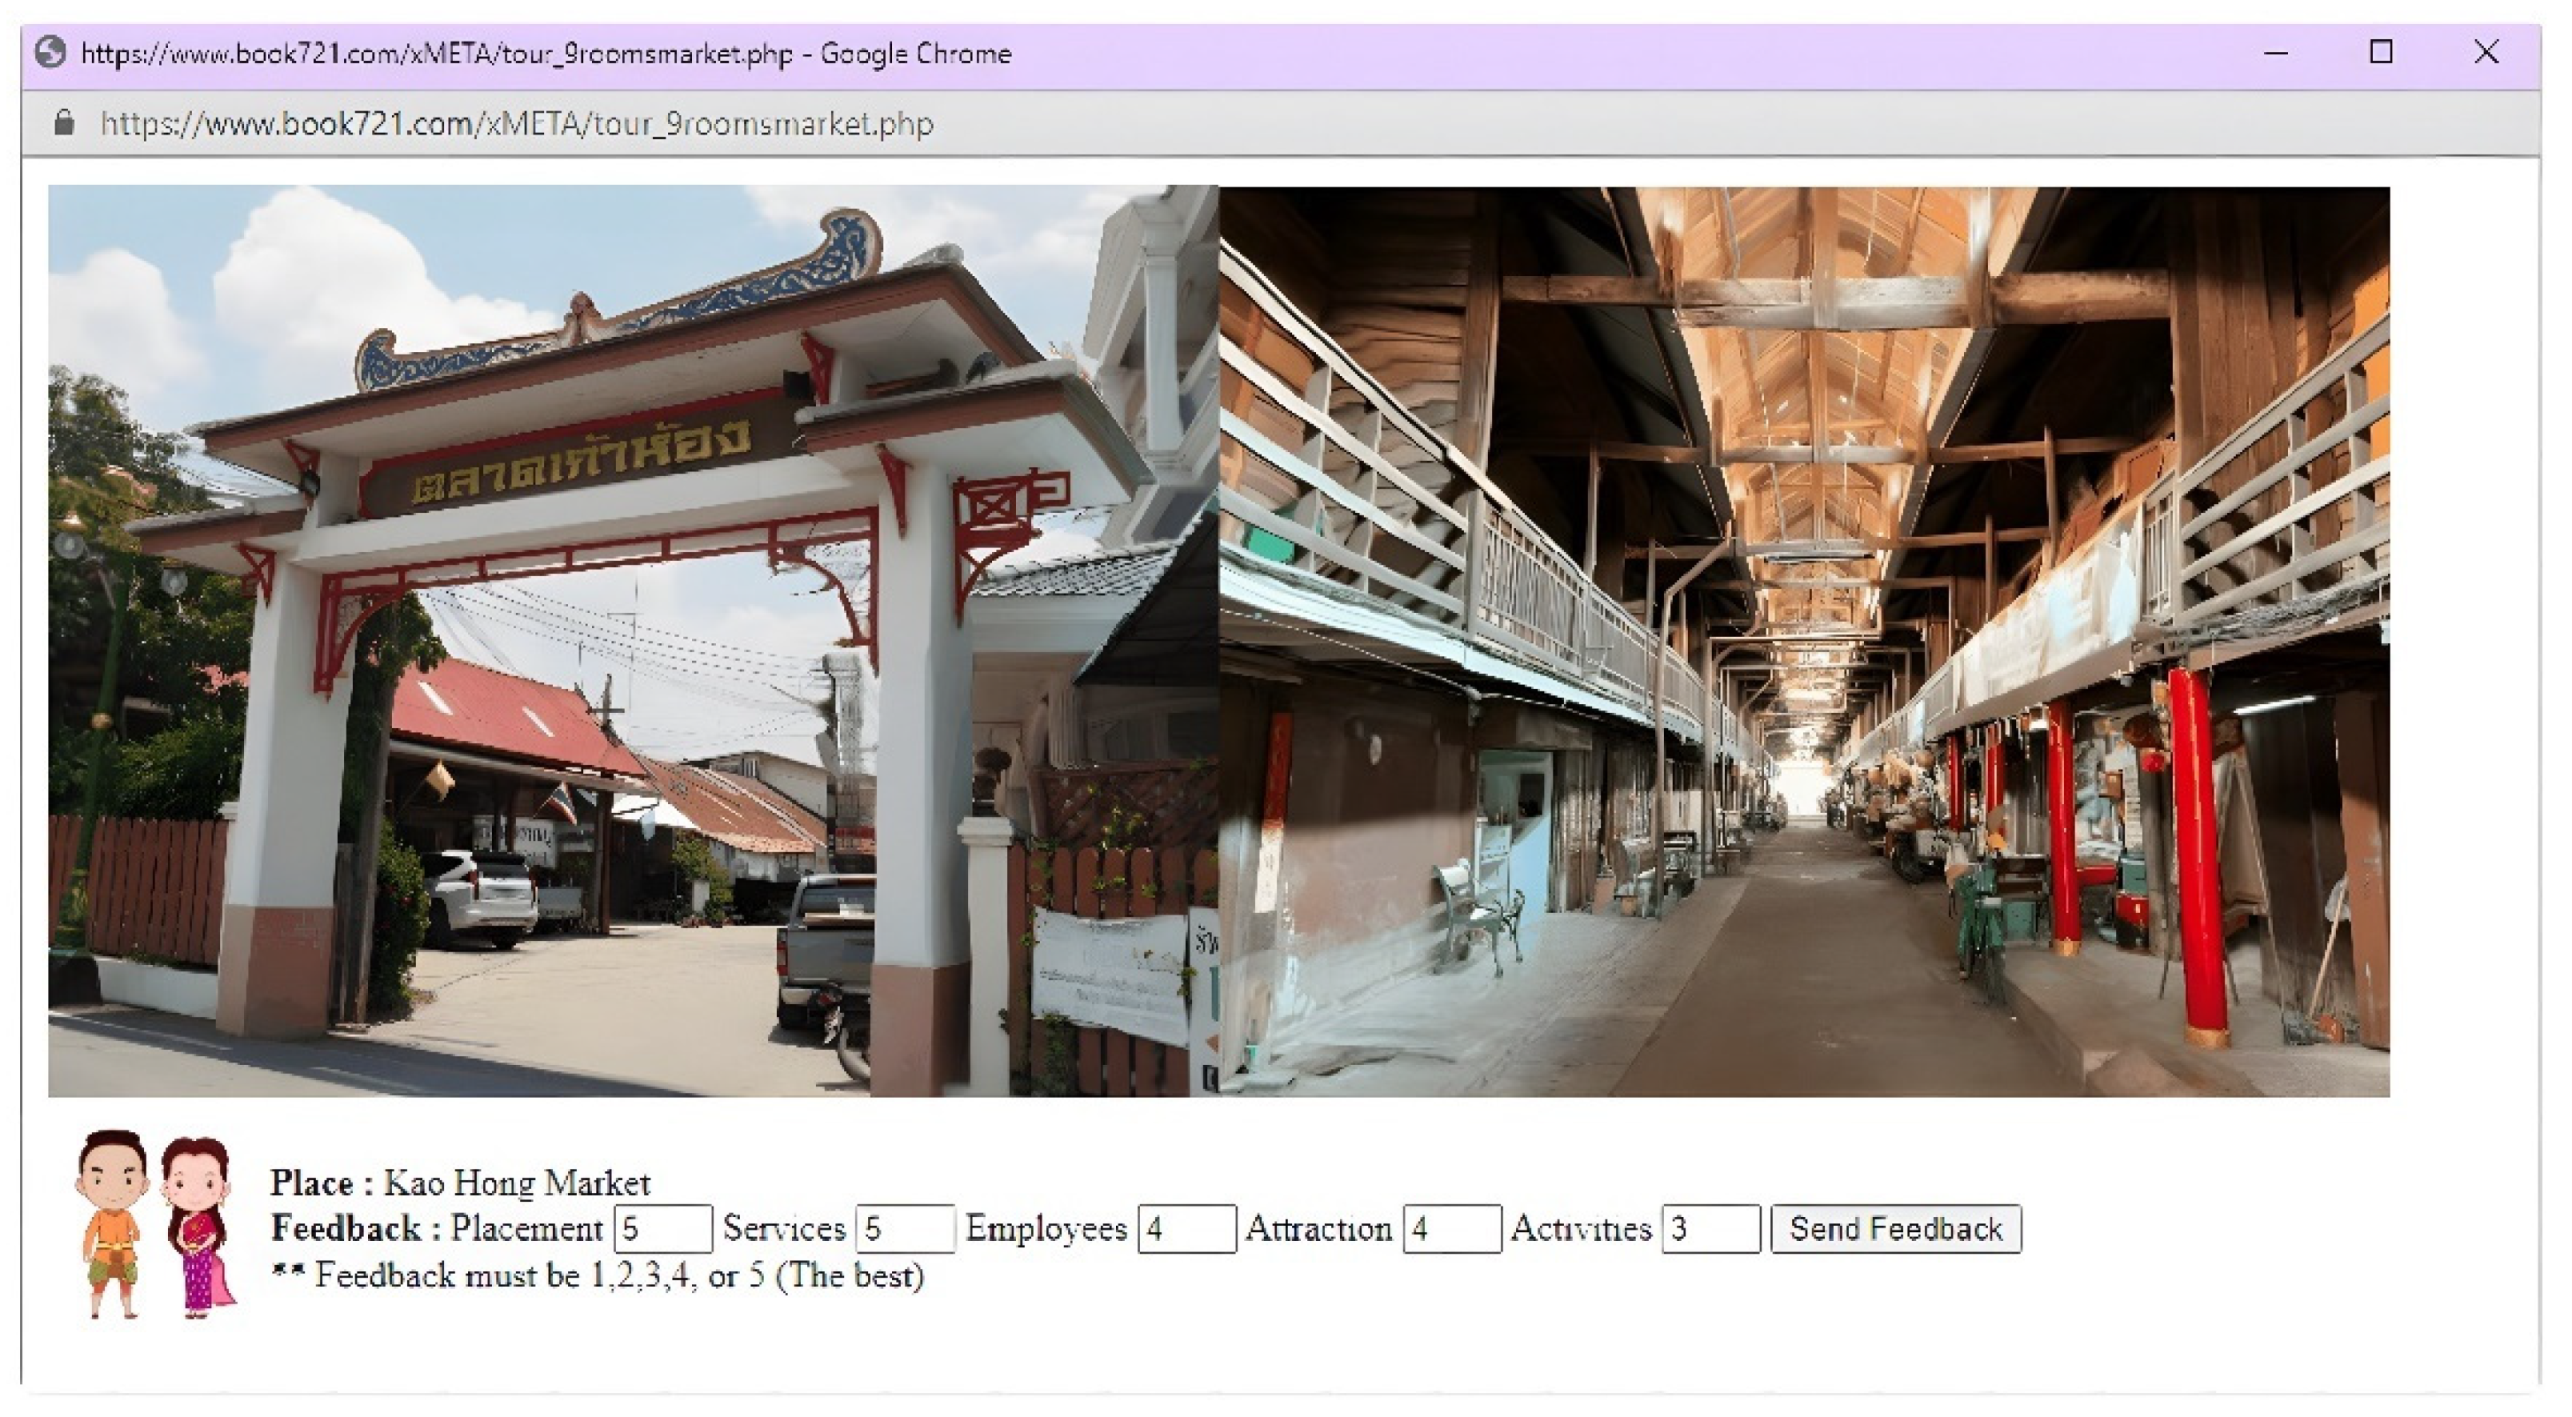Click the Kao Hong Market gate photo
This screenshot has height=1417, width=2572.
(632, 640)
